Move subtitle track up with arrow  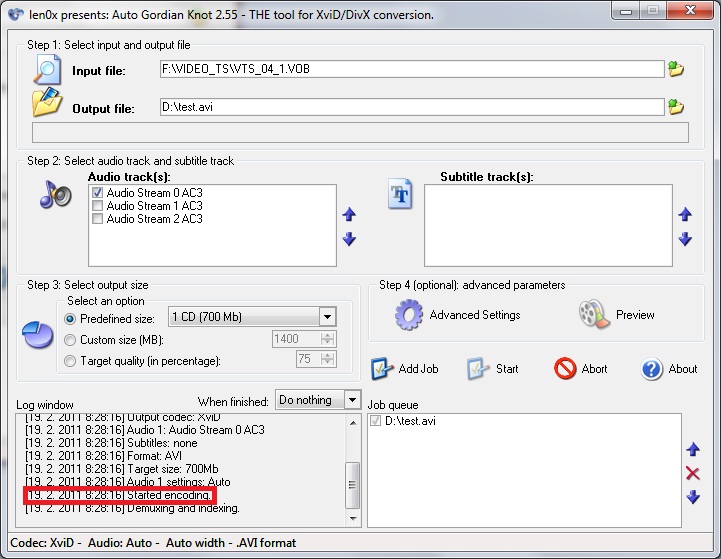click(x=685, y=214)
